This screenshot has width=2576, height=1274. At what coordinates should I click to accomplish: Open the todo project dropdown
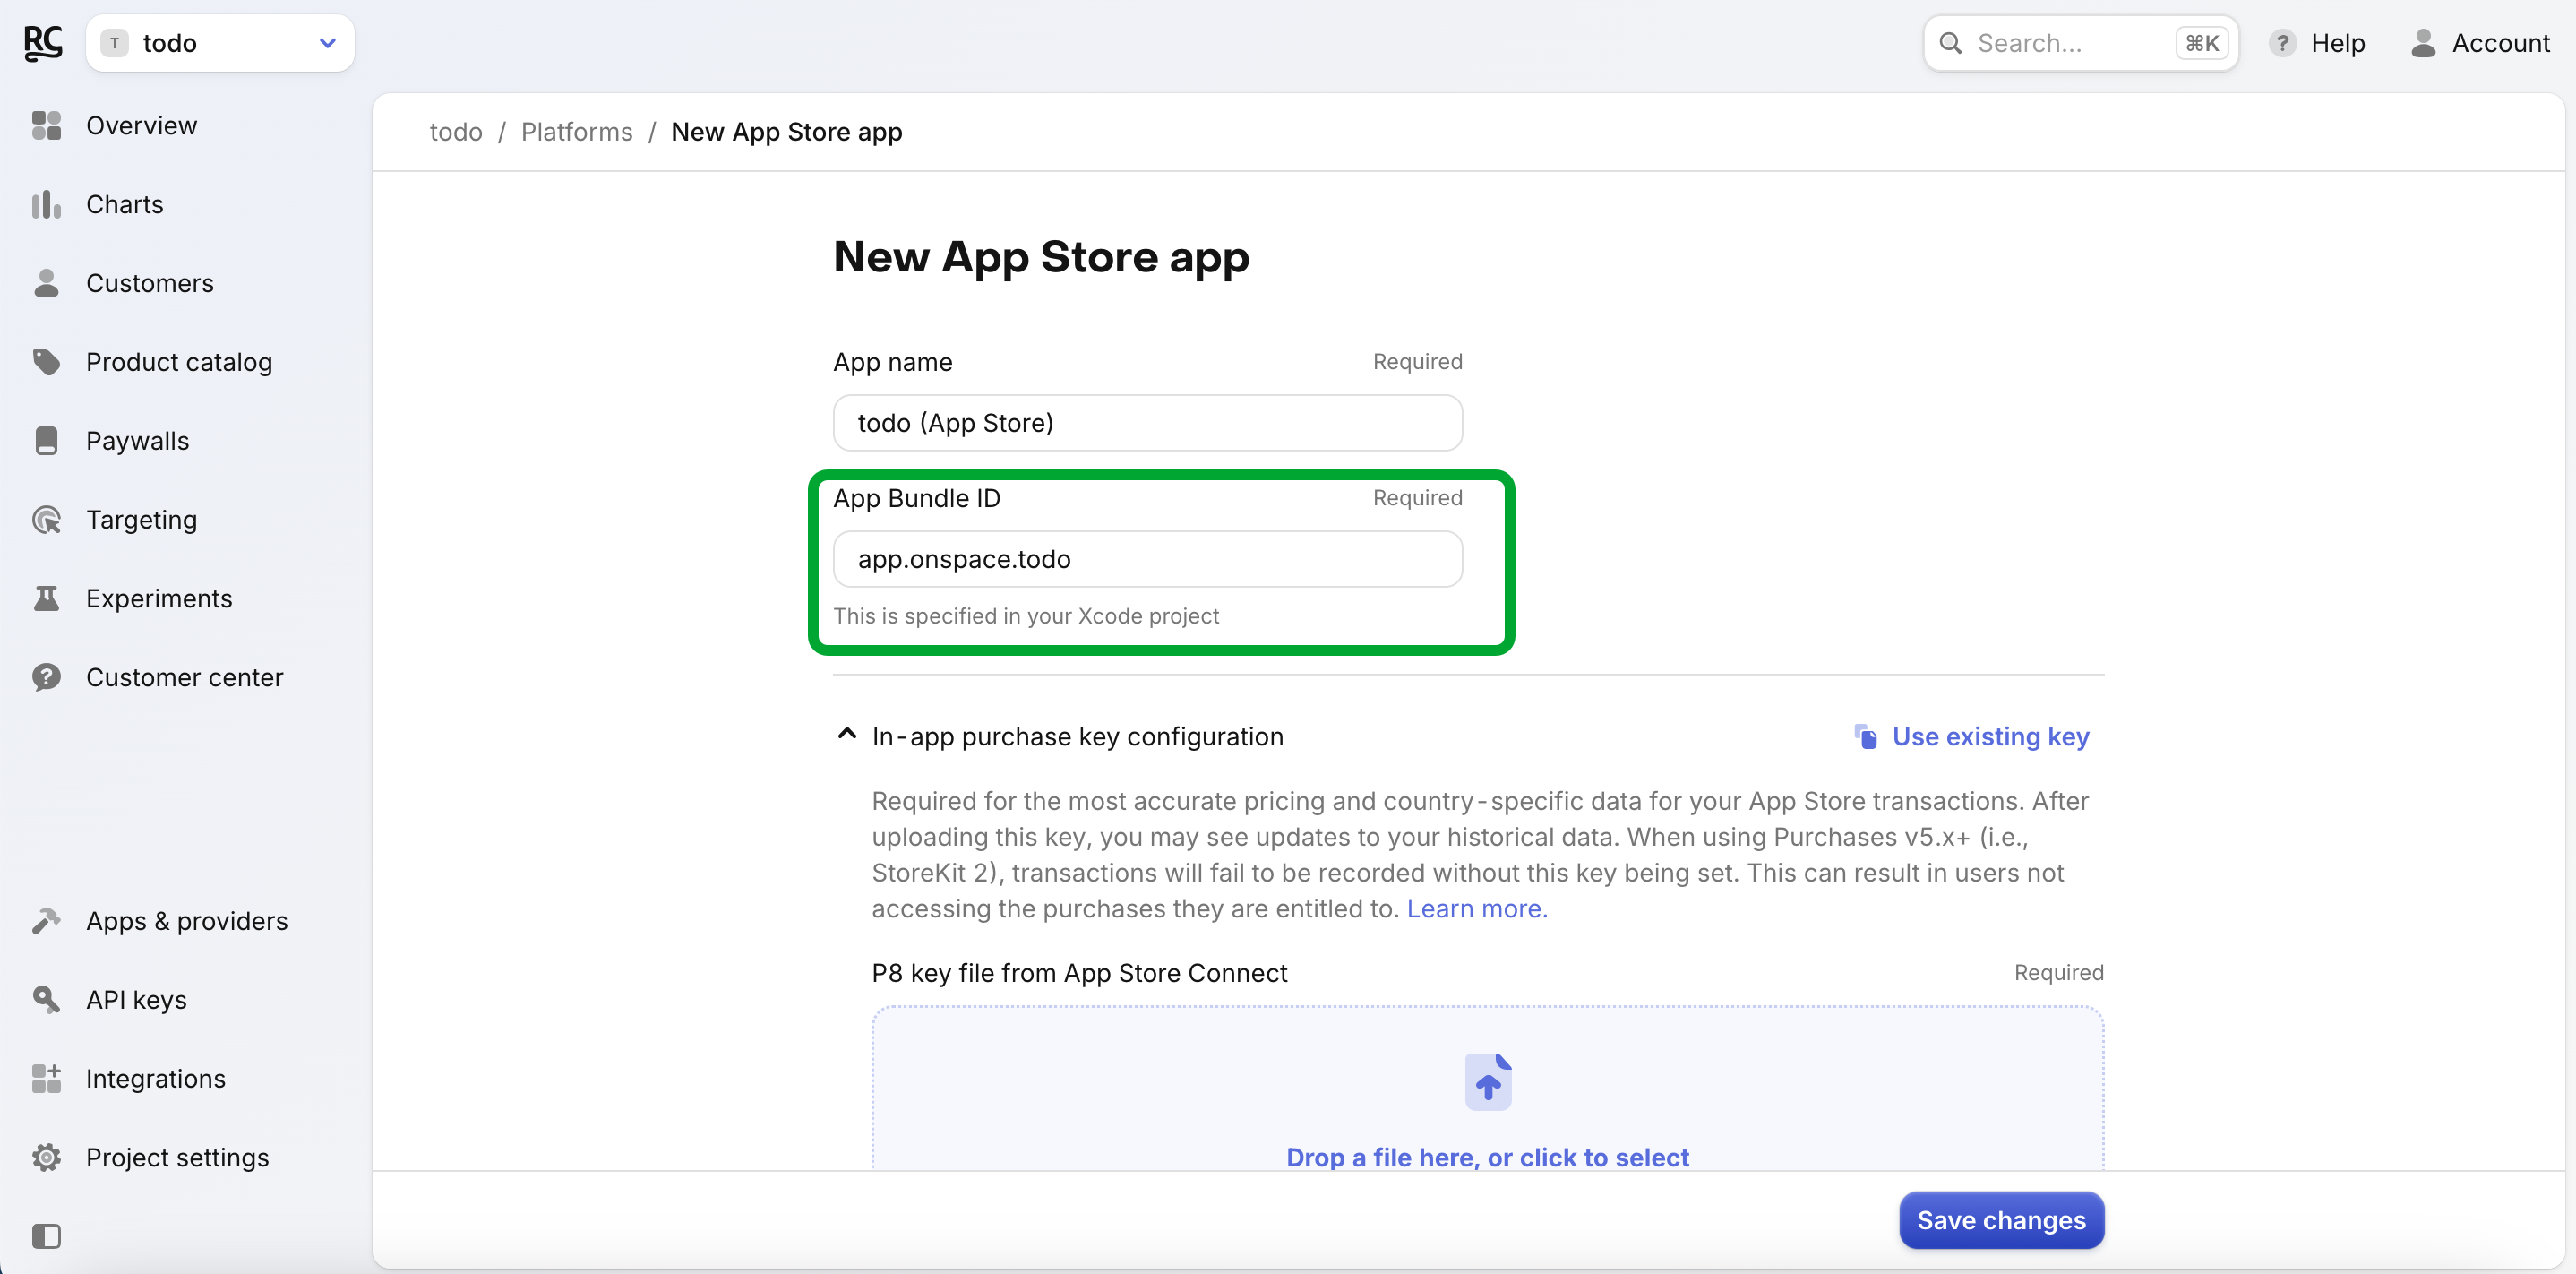pyautogui.click(x=220, y=43)
